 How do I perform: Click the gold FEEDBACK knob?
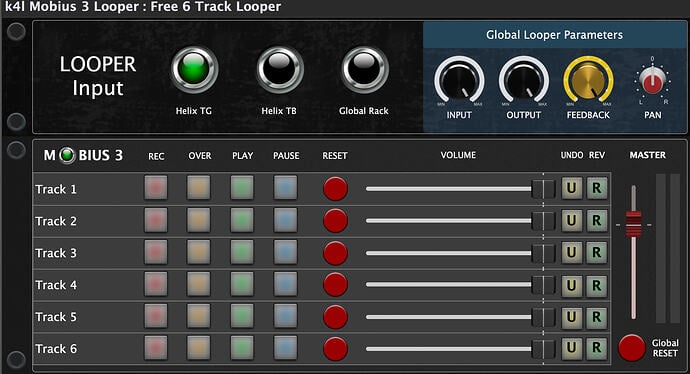click(588, 81)
